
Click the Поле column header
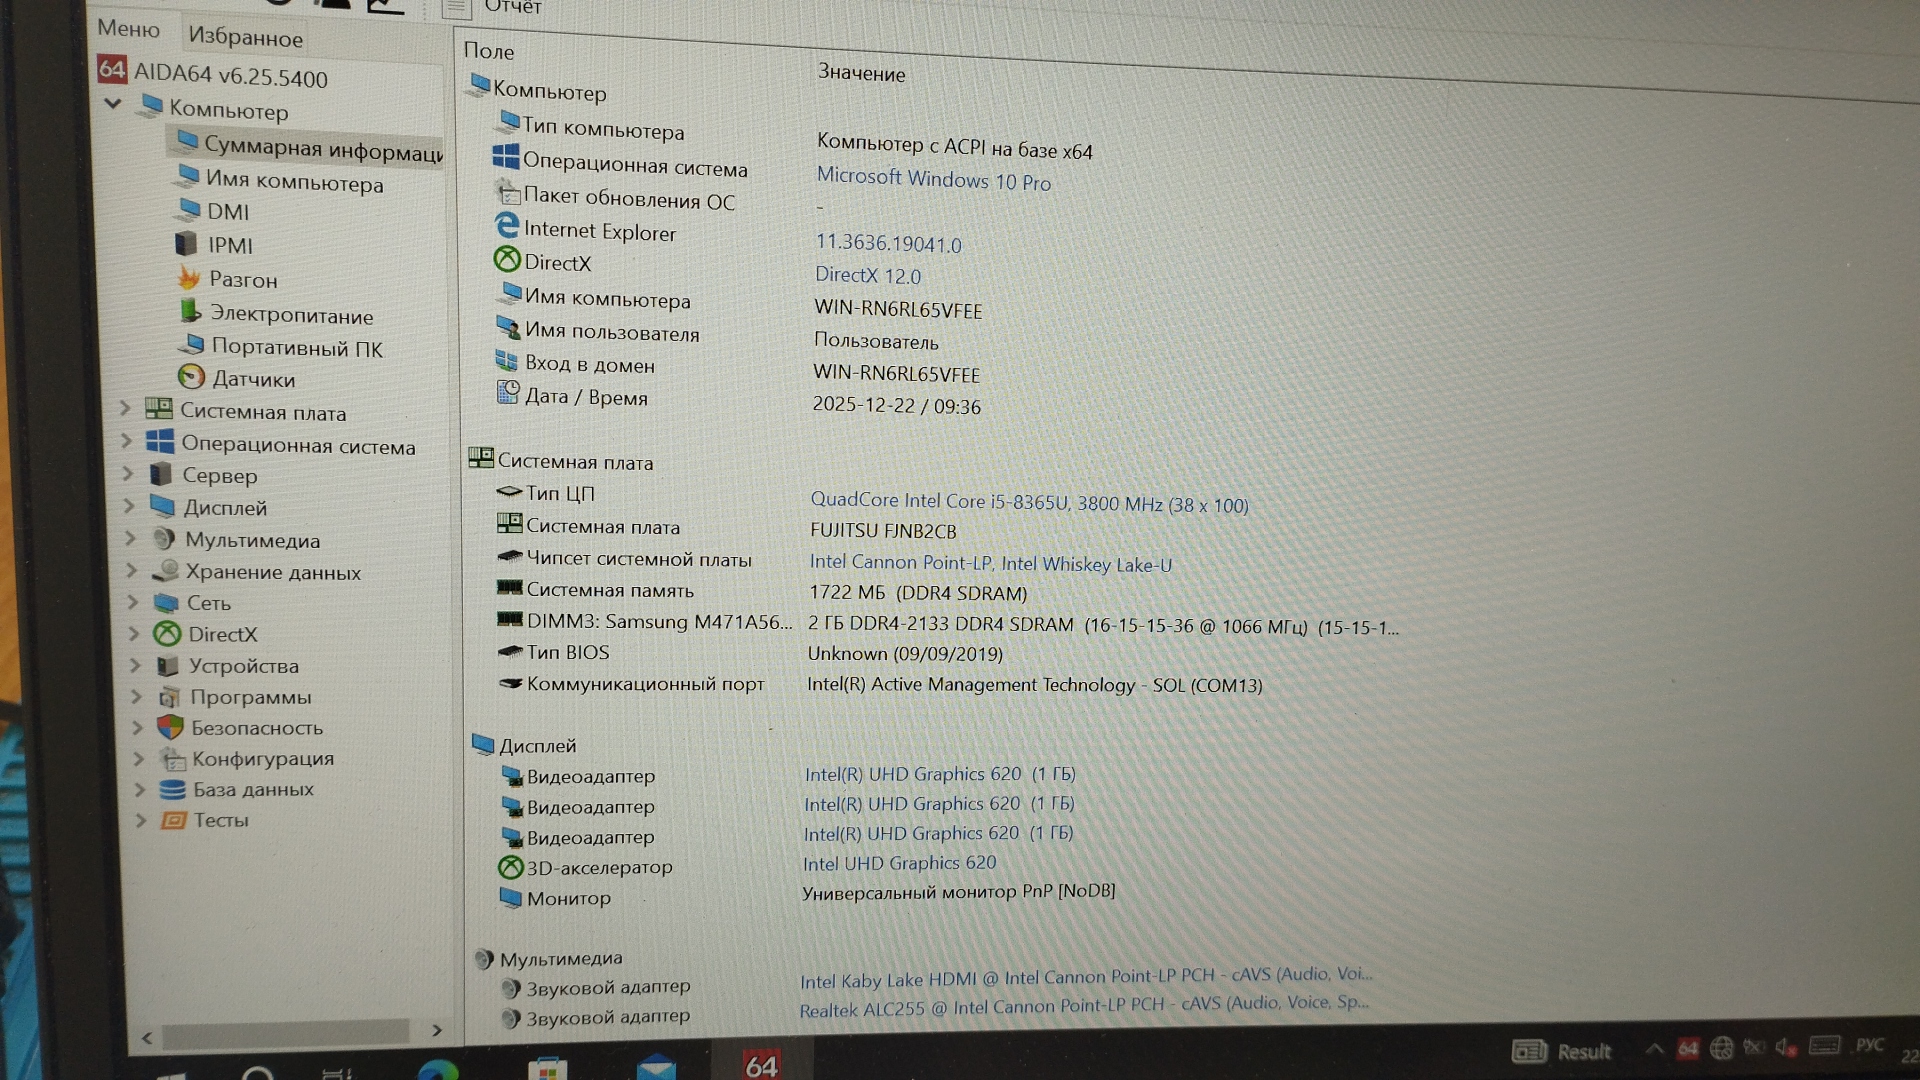[x=489, y=50]
